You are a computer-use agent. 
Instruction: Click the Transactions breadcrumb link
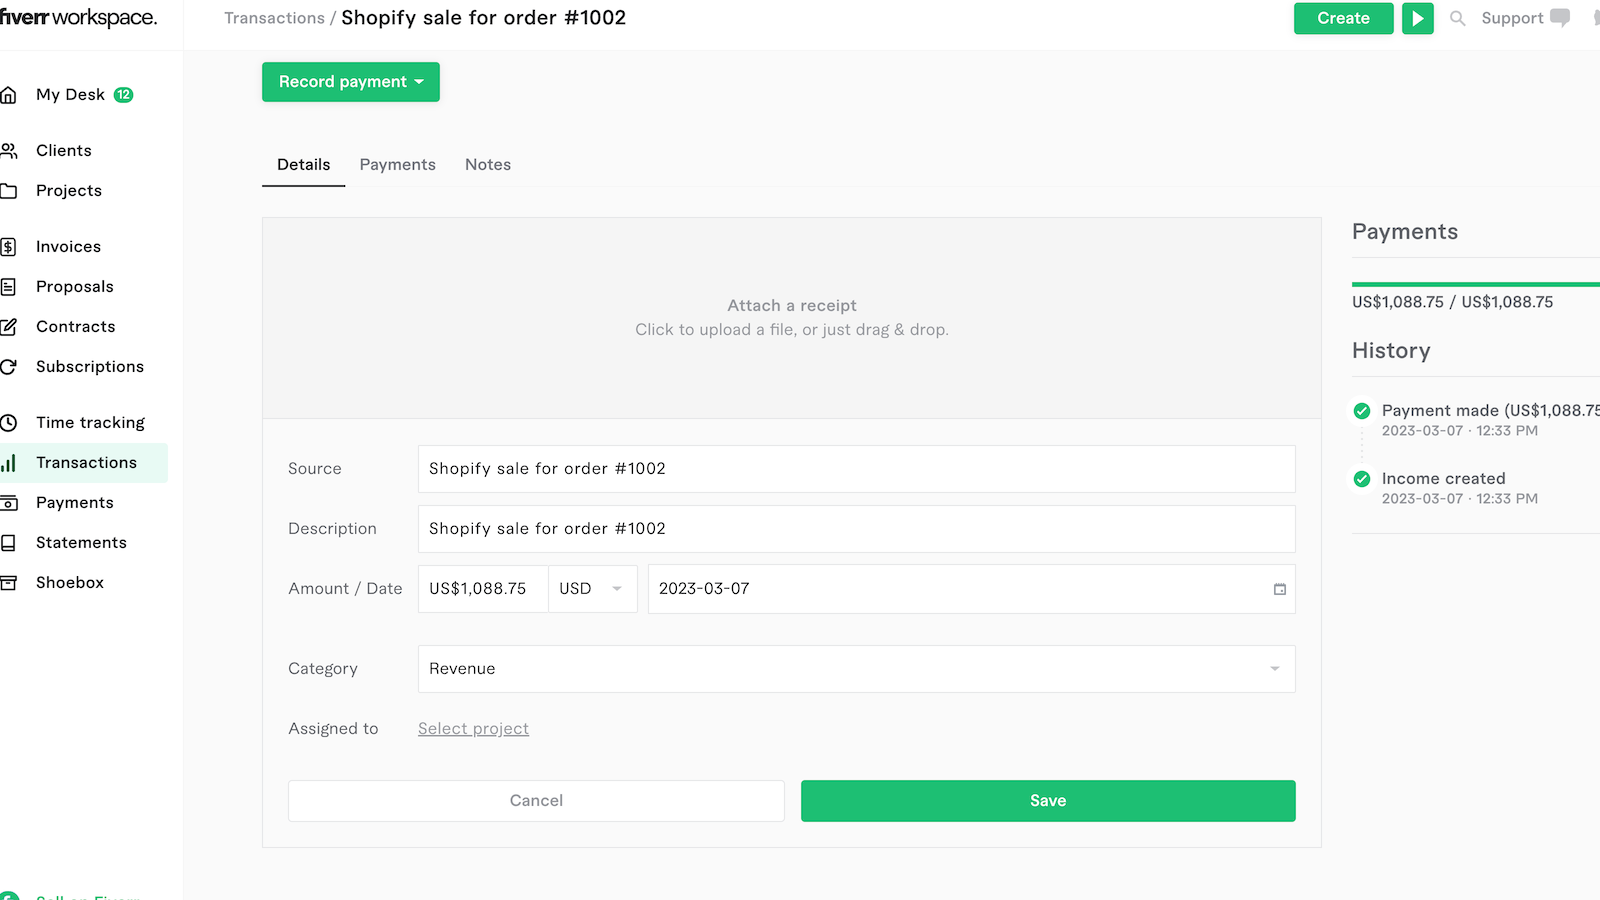pos(274,18)
